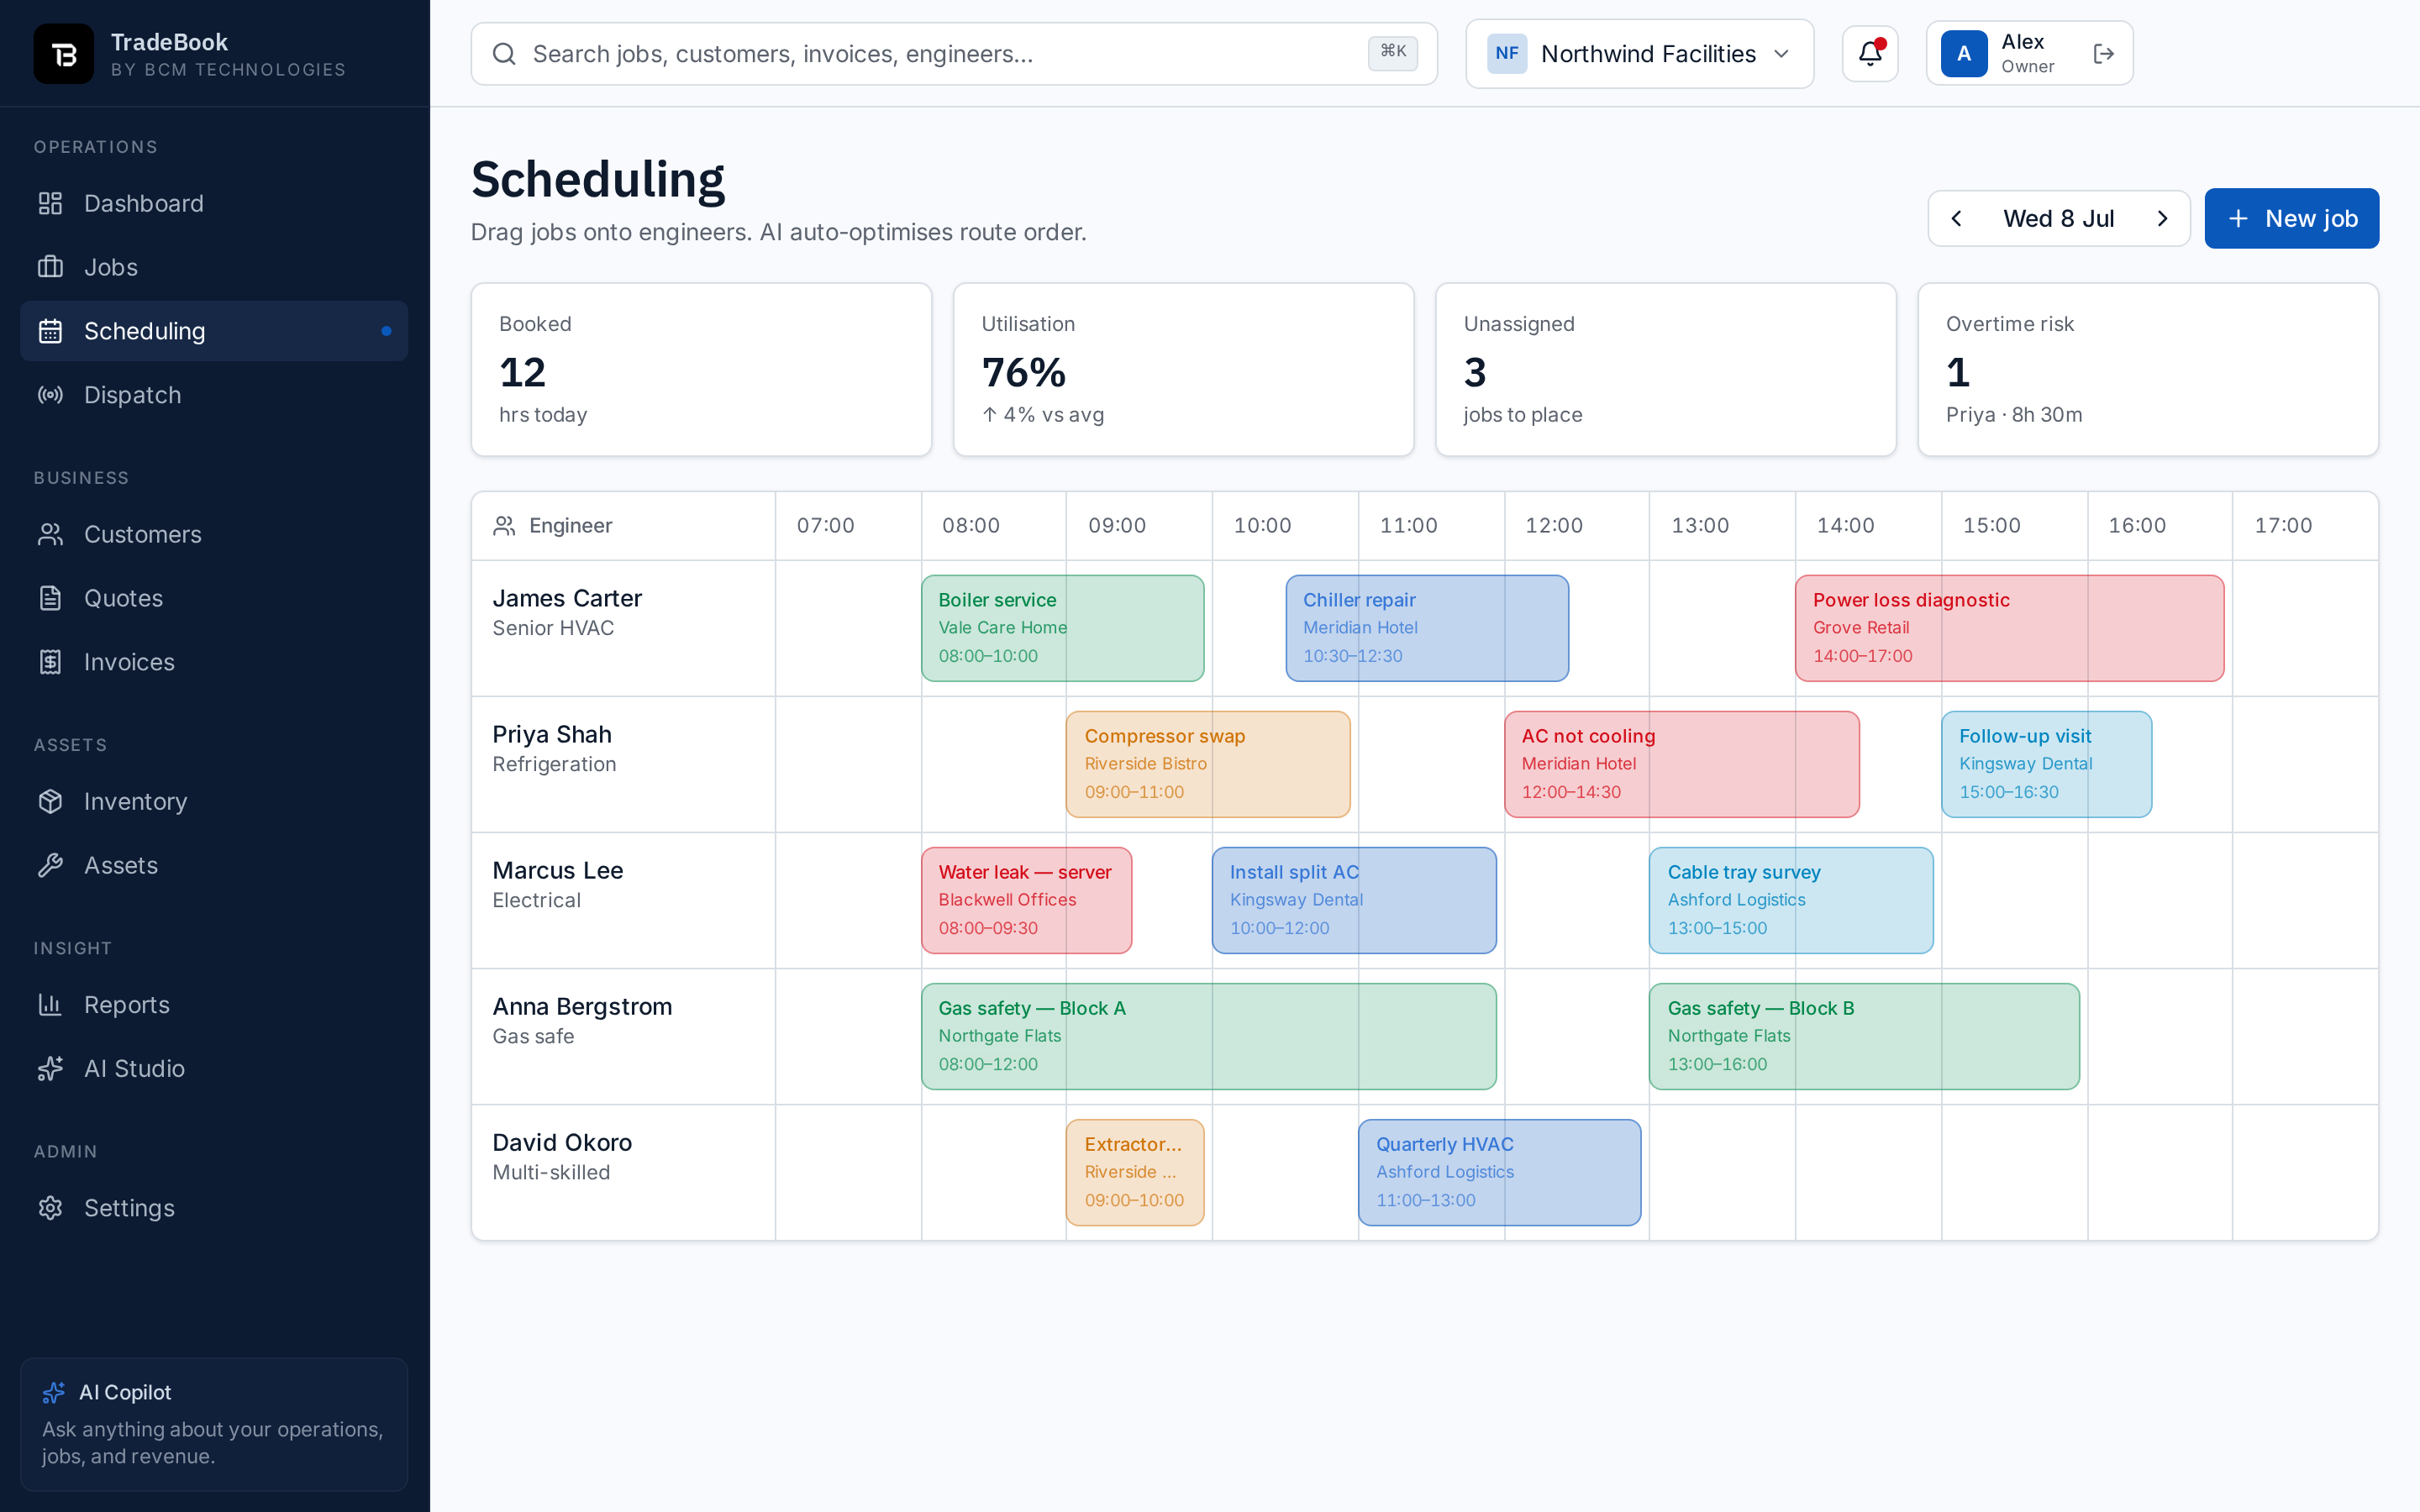Select the Chiller repair job block
Viewport: 2420px width, 1512px height.
coord(1427,628)
